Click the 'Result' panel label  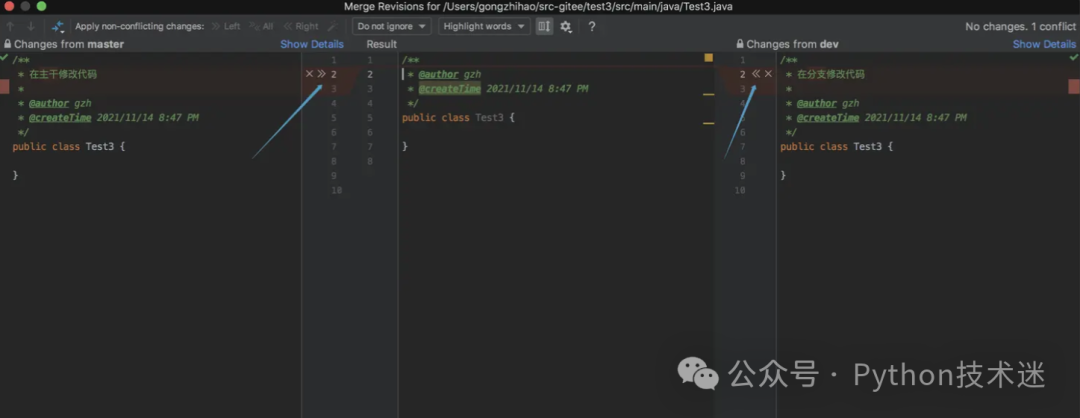pyautogui.click(x=382, y=44)
